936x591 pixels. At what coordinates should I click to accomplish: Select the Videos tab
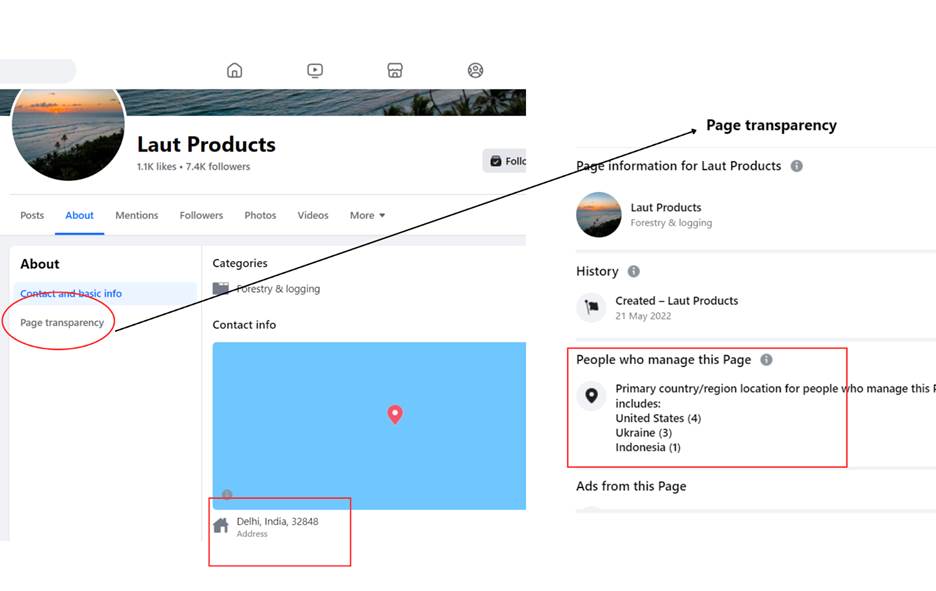[312, 215]
